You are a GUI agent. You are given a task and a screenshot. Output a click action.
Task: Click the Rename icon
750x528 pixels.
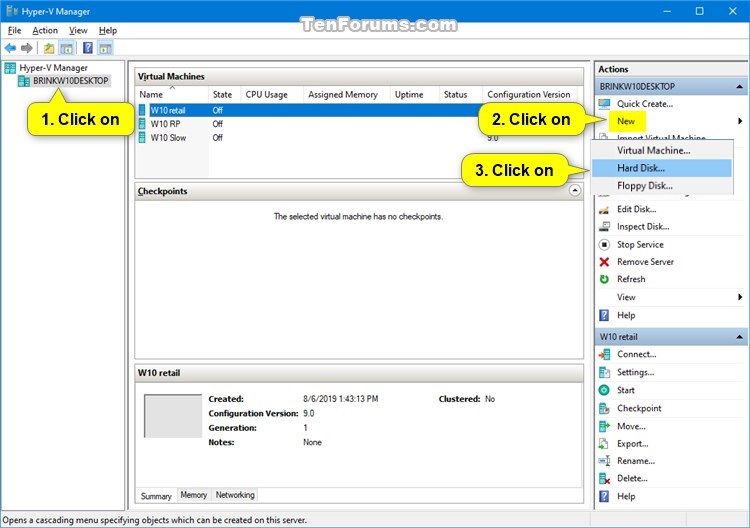coord(605,461)
